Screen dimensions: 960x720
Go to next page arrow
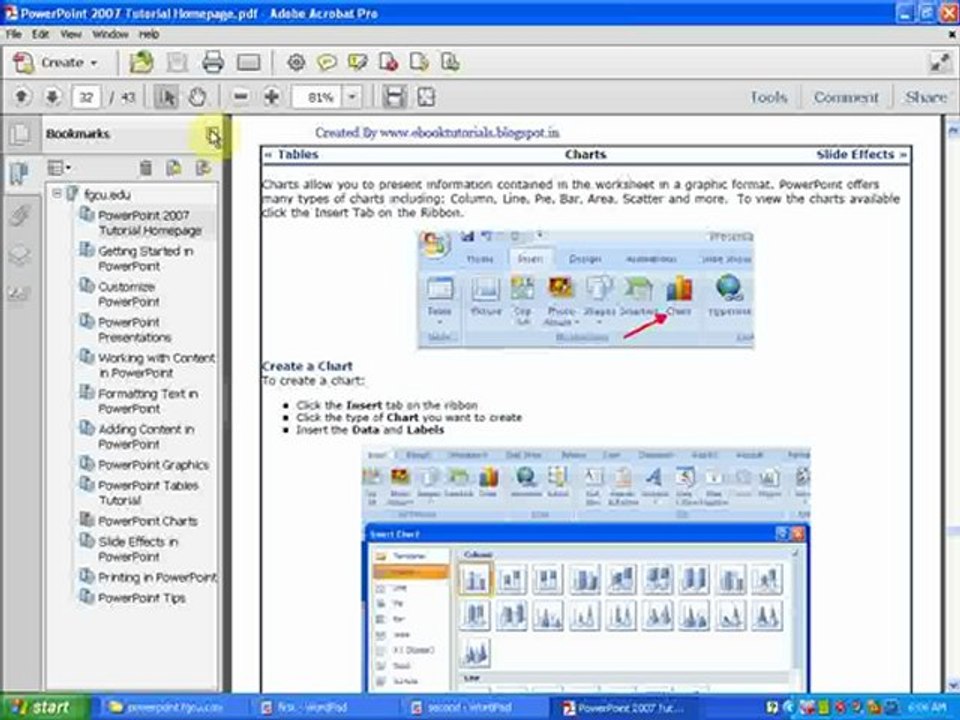52,97
